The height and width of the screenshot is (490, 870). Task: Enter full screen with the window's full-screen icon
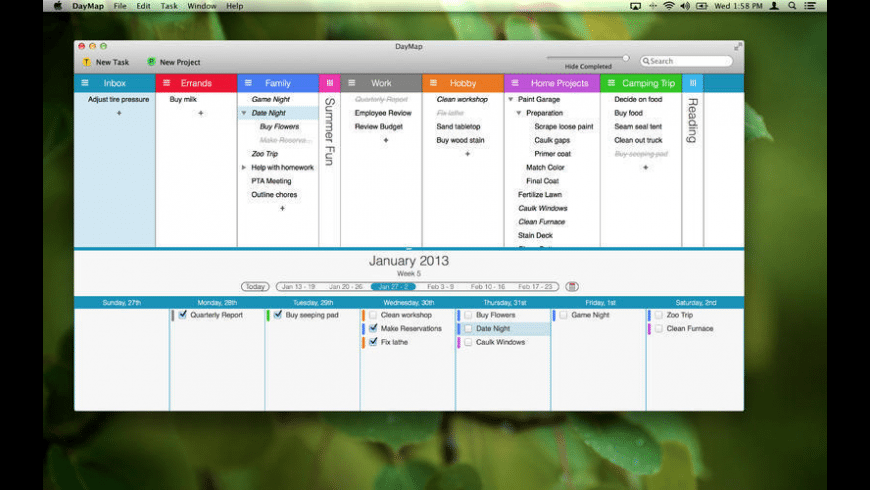point(737,47)
